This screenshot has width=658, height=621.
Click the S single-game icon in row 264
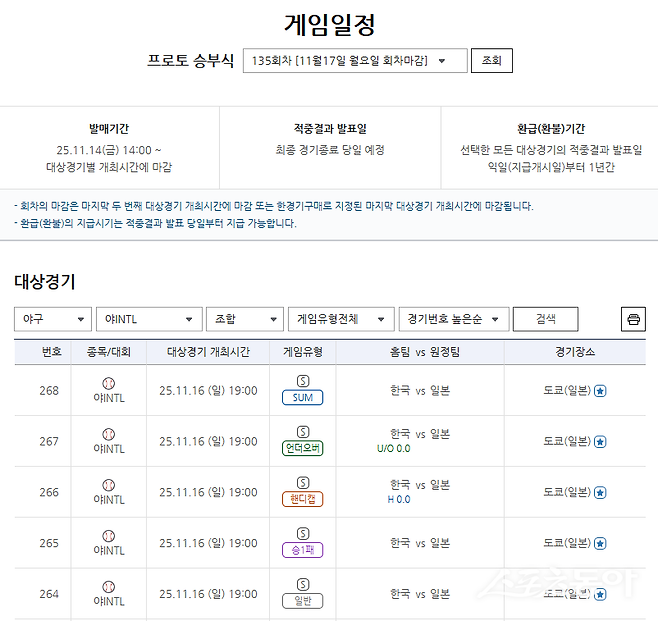303,584
